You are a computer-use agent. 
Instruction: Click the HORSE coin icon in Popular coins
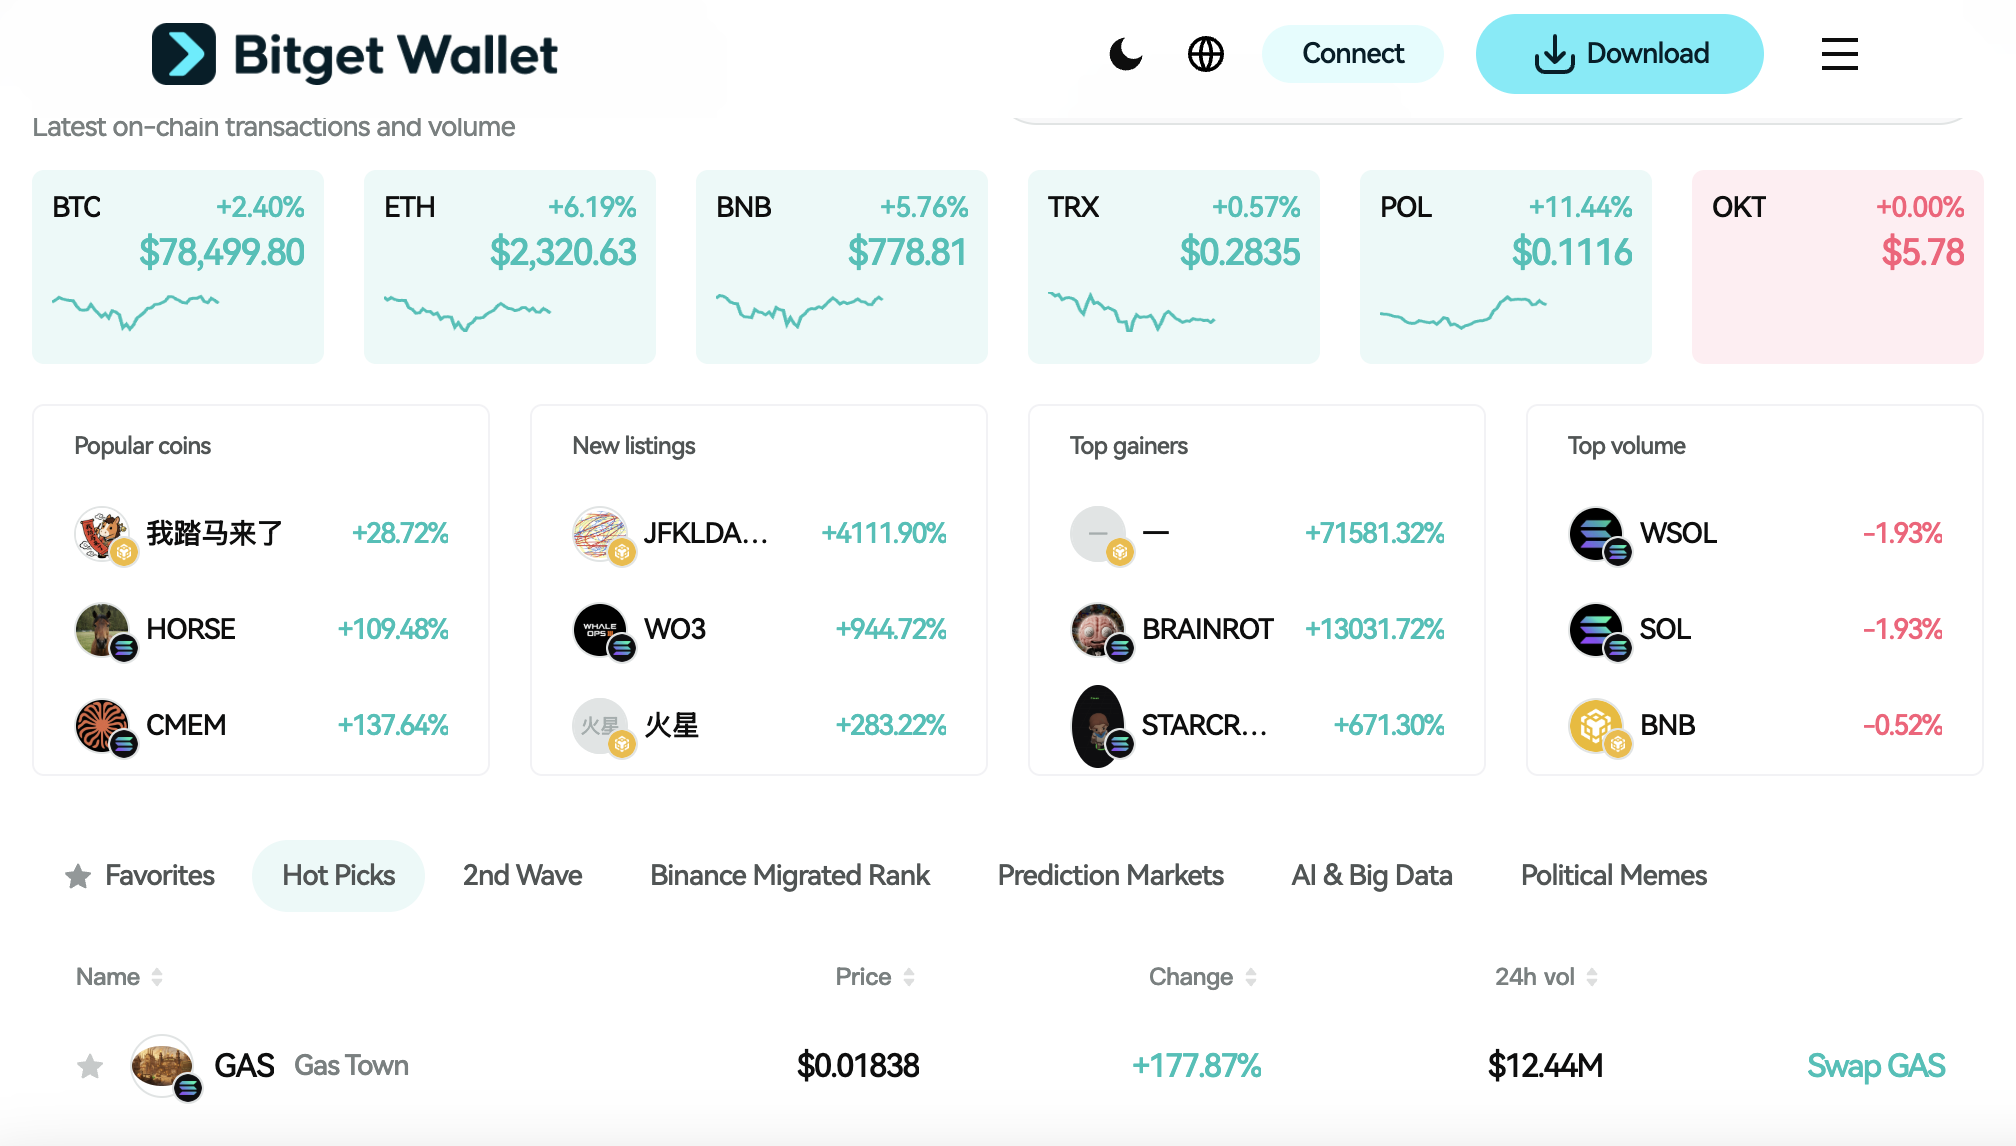coord(103,630)
